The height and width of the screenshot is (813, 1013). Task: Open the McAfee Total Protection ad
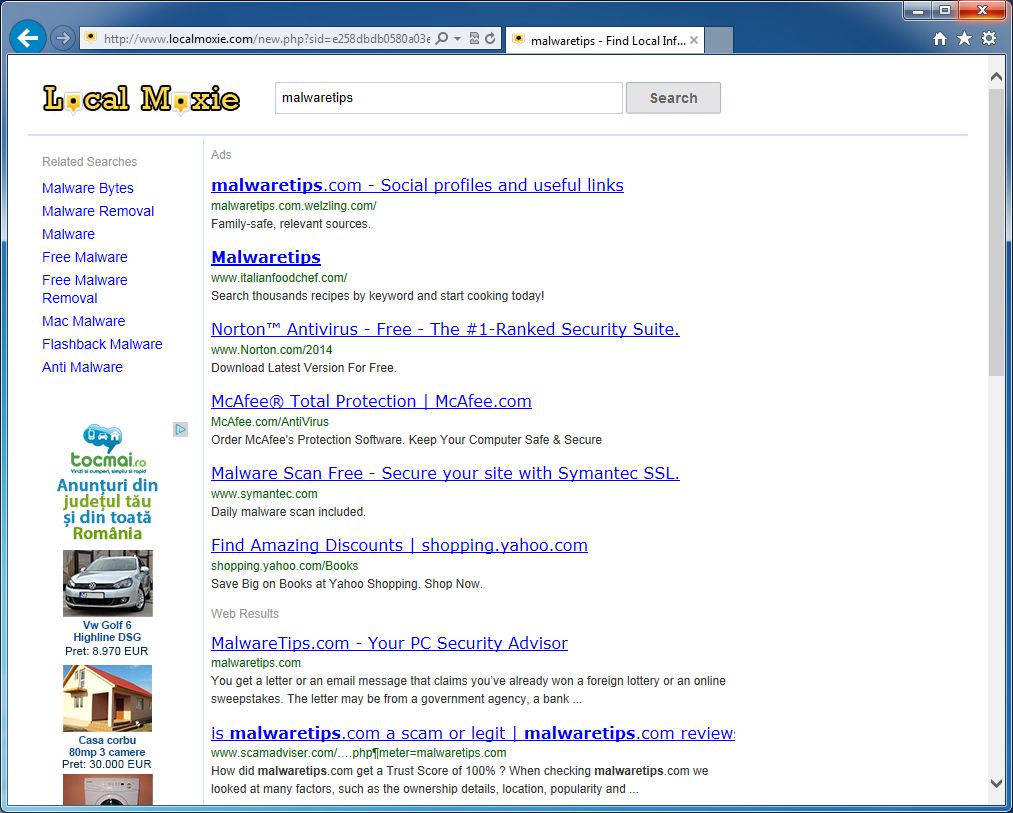371,401
